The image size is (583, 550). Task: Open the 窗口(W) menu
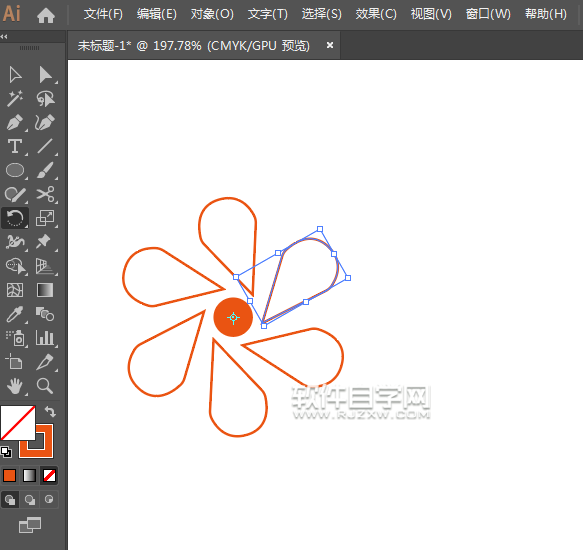[488, 14]
